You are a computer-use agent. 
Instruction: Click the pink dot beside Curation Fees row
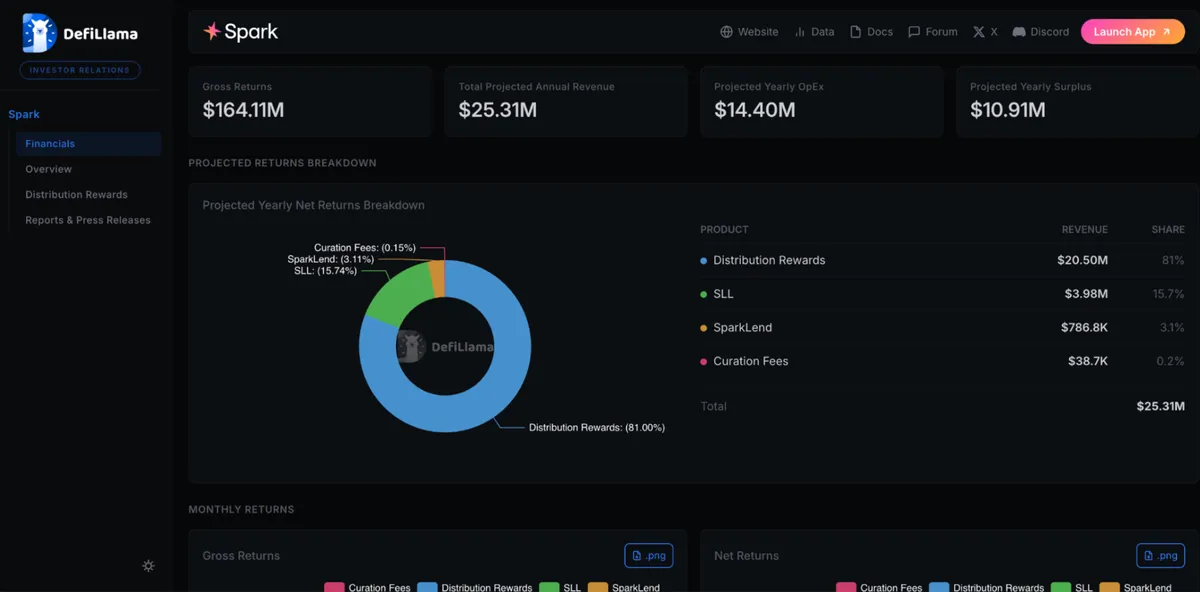click(x=704, y=361)
